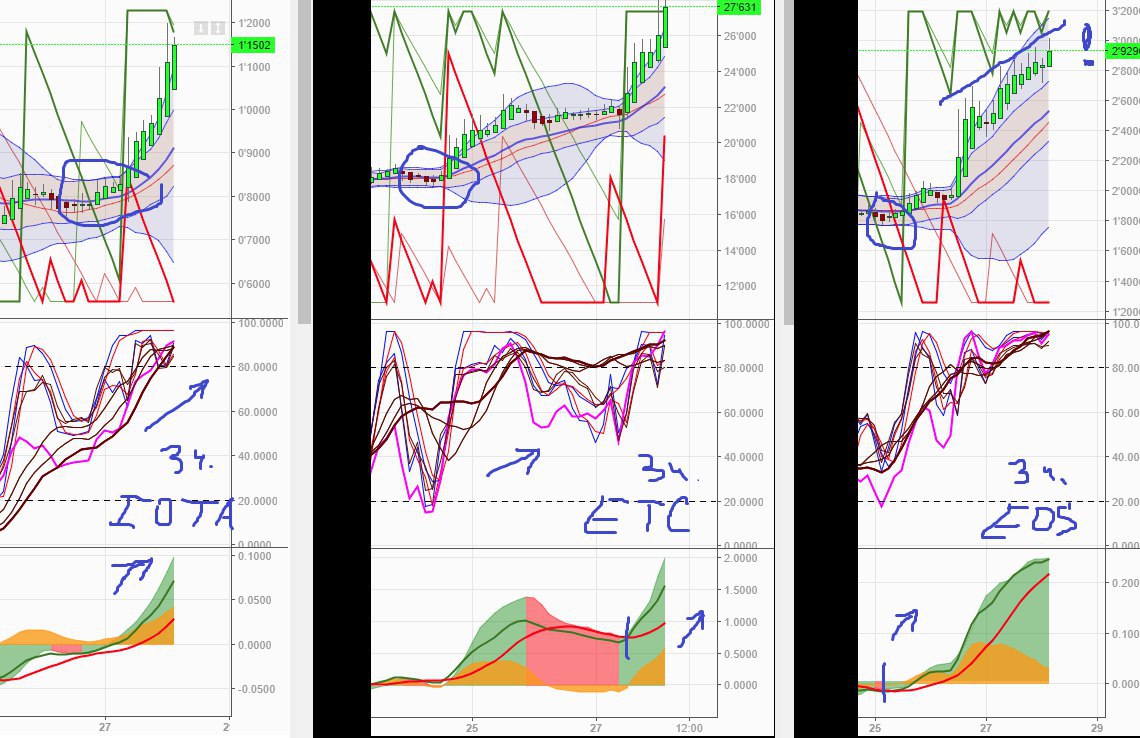
Task: Click the 25 date label on EOS chart
Action: (x=875, y=727)
